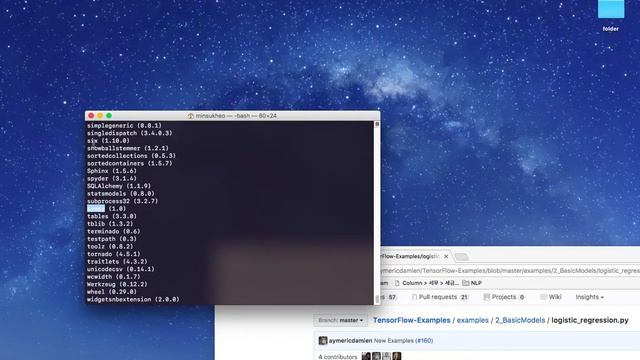640x360 pixels.
Task: Click the 'unicodecsv (0.14.1)' terminal line
Action: [x=121, y=269]
